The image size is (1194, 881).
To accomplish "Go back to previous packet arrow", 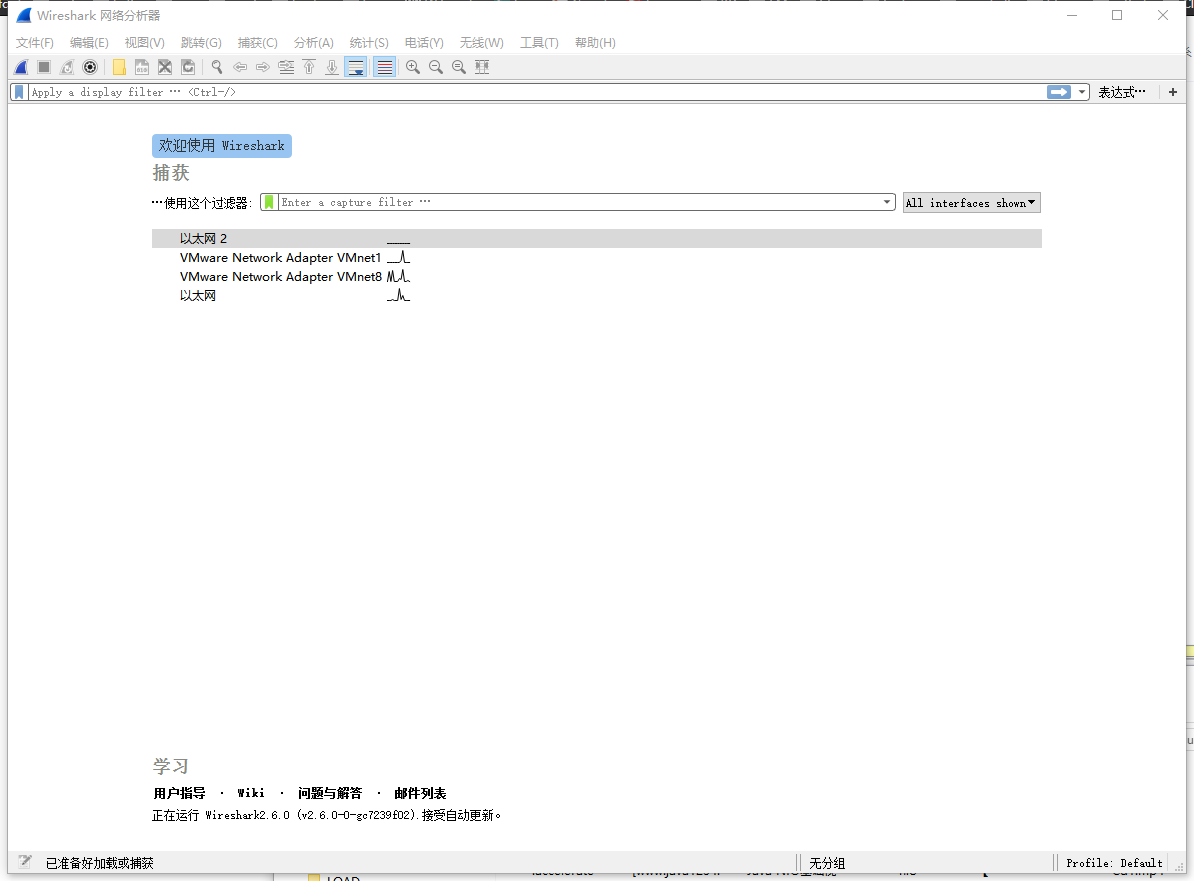I will 240,67.
